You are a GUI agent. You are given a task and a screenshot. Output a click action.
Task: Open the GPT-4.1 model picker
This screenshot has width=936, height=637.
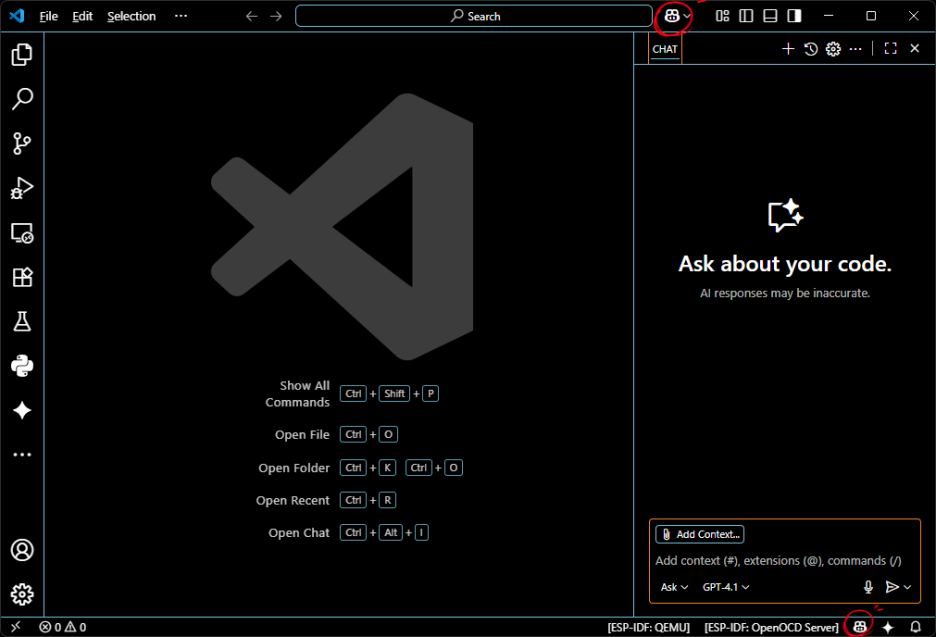pyautogui.click(x=725, y=587)
